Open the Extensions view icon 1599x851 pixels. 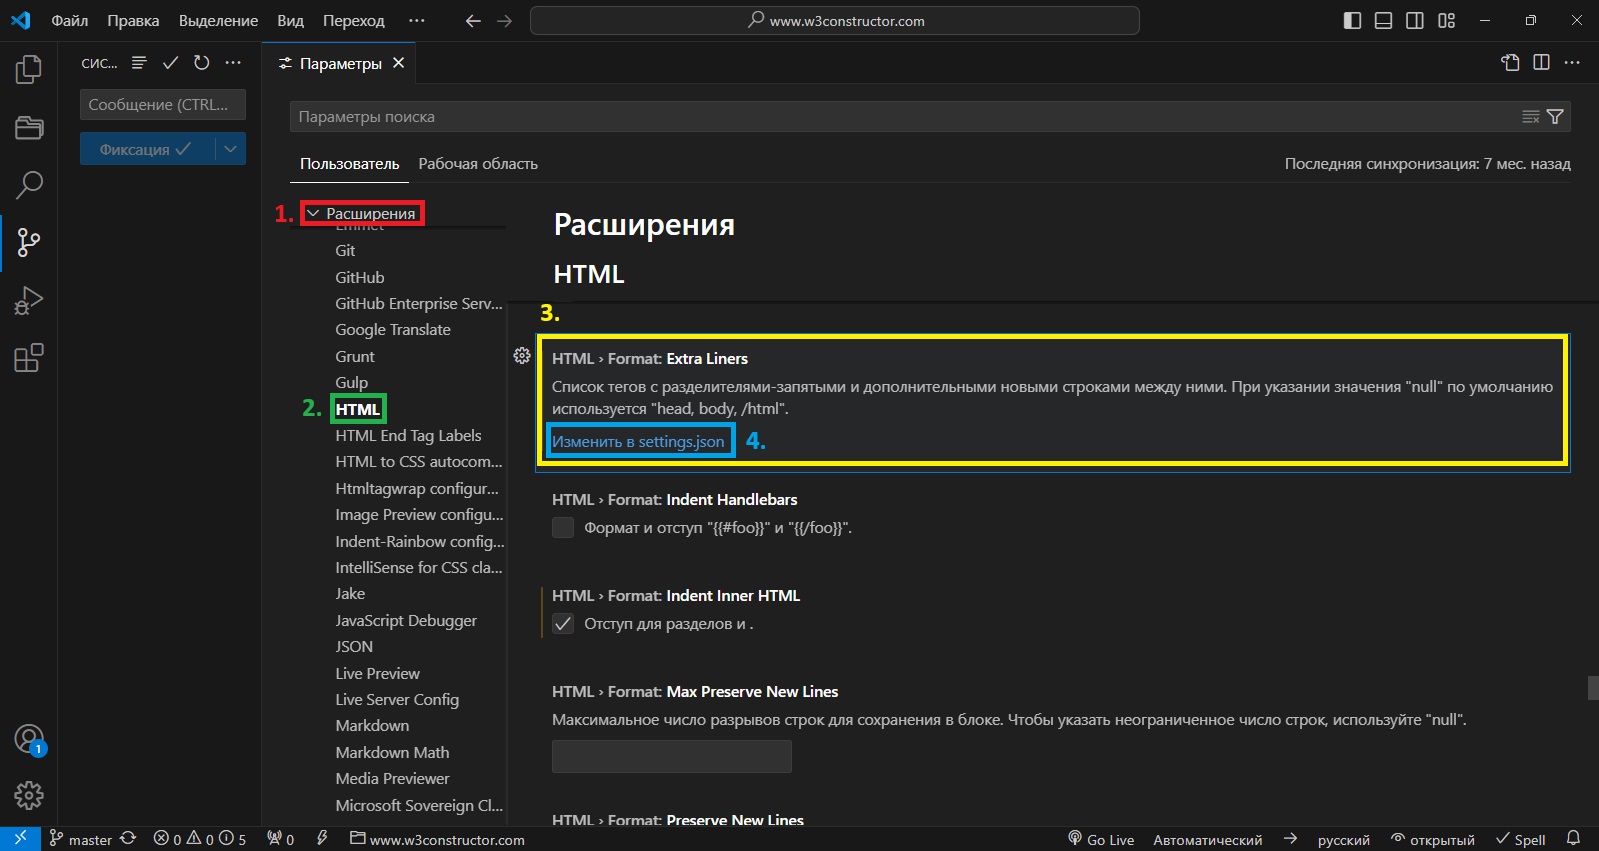[29, 358]
